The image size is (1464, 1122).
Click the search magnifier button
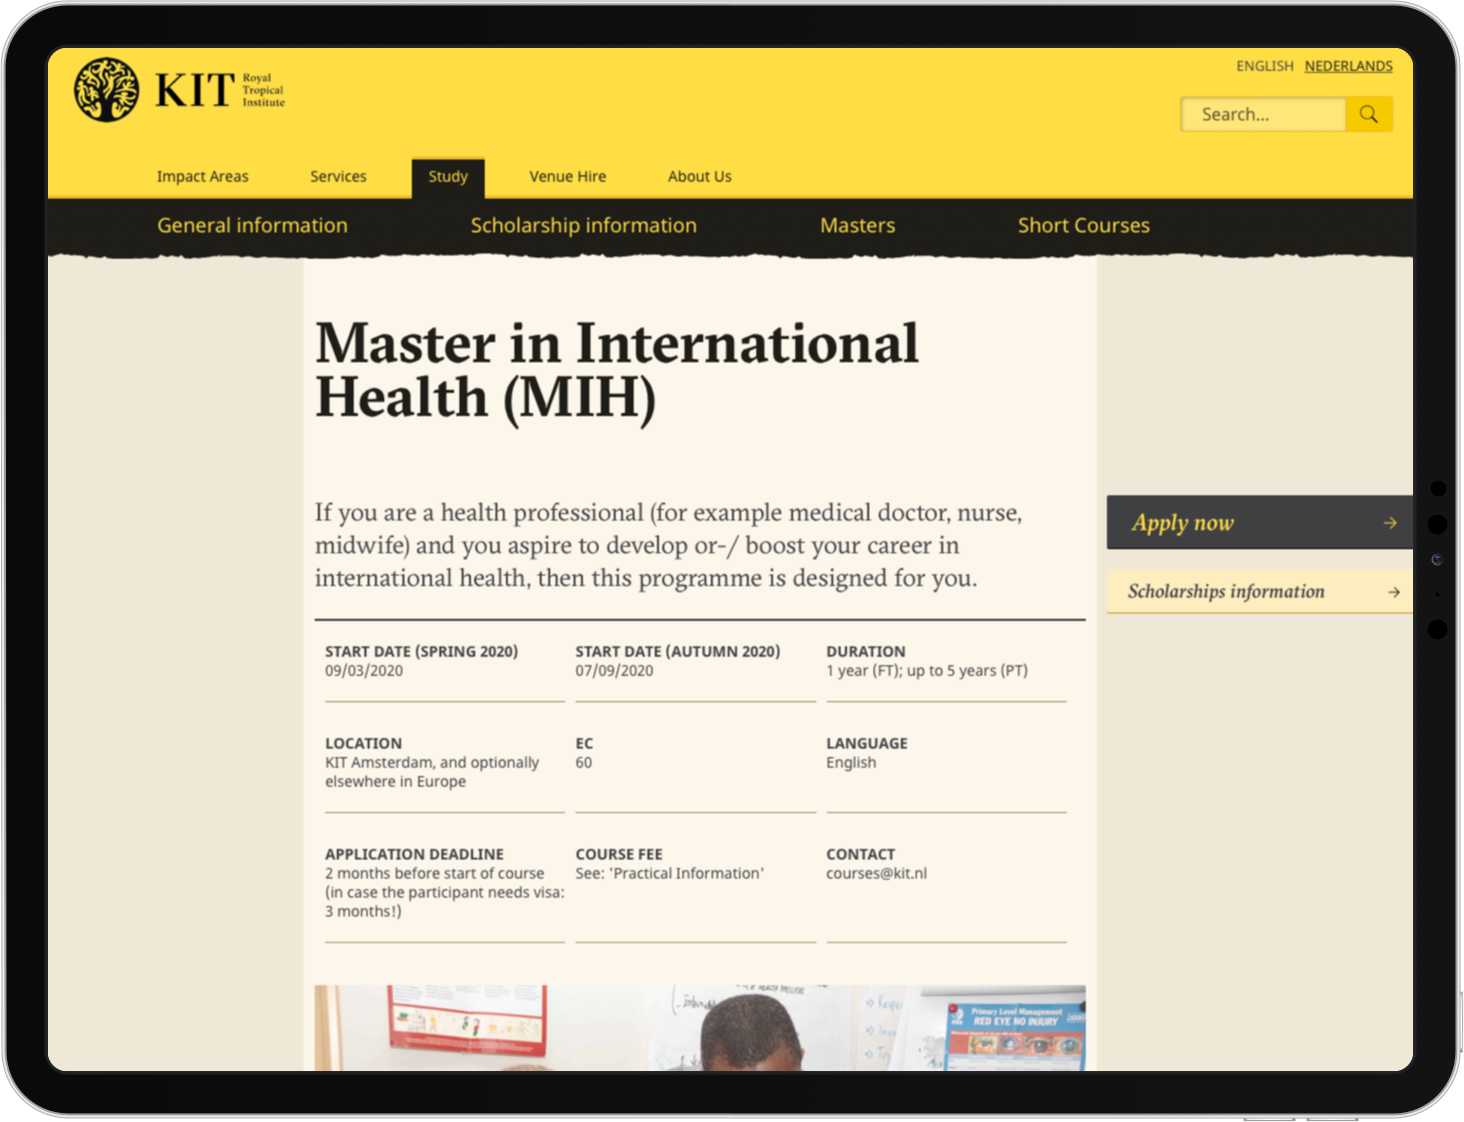coord(1369,114)
